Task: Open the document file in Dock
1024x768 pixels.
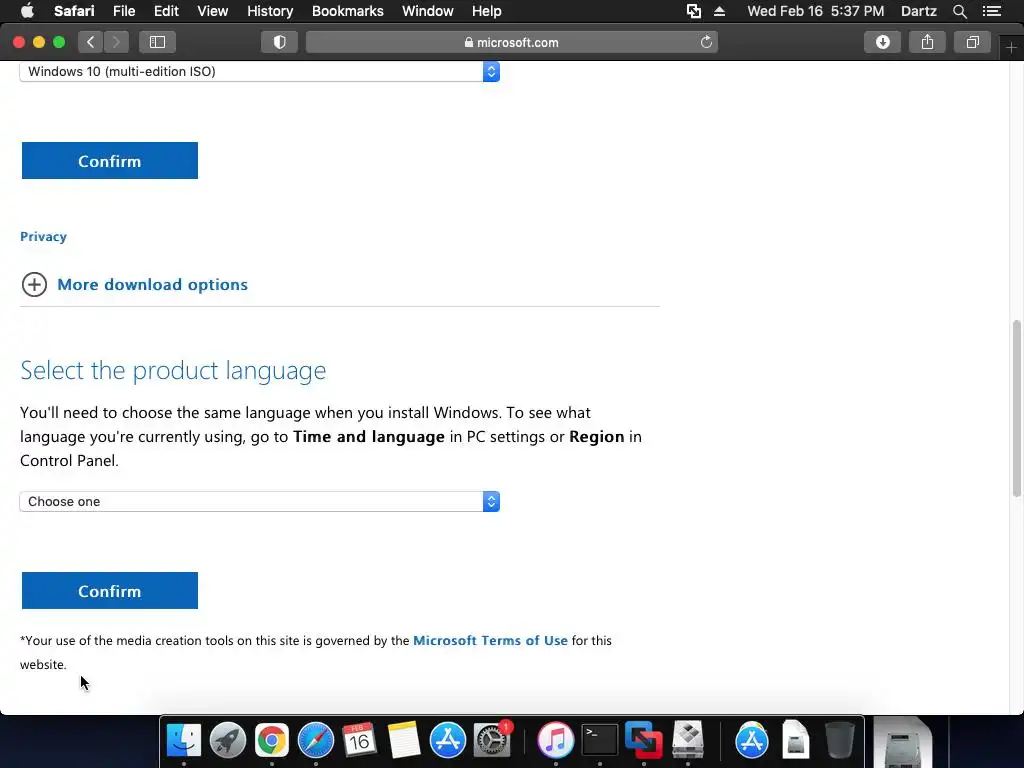Action: [796, 741]
